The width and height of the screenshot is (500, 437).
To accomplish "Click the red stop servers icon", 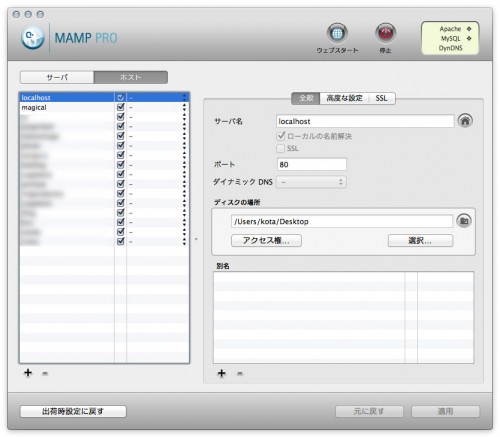I will (385, 33).
